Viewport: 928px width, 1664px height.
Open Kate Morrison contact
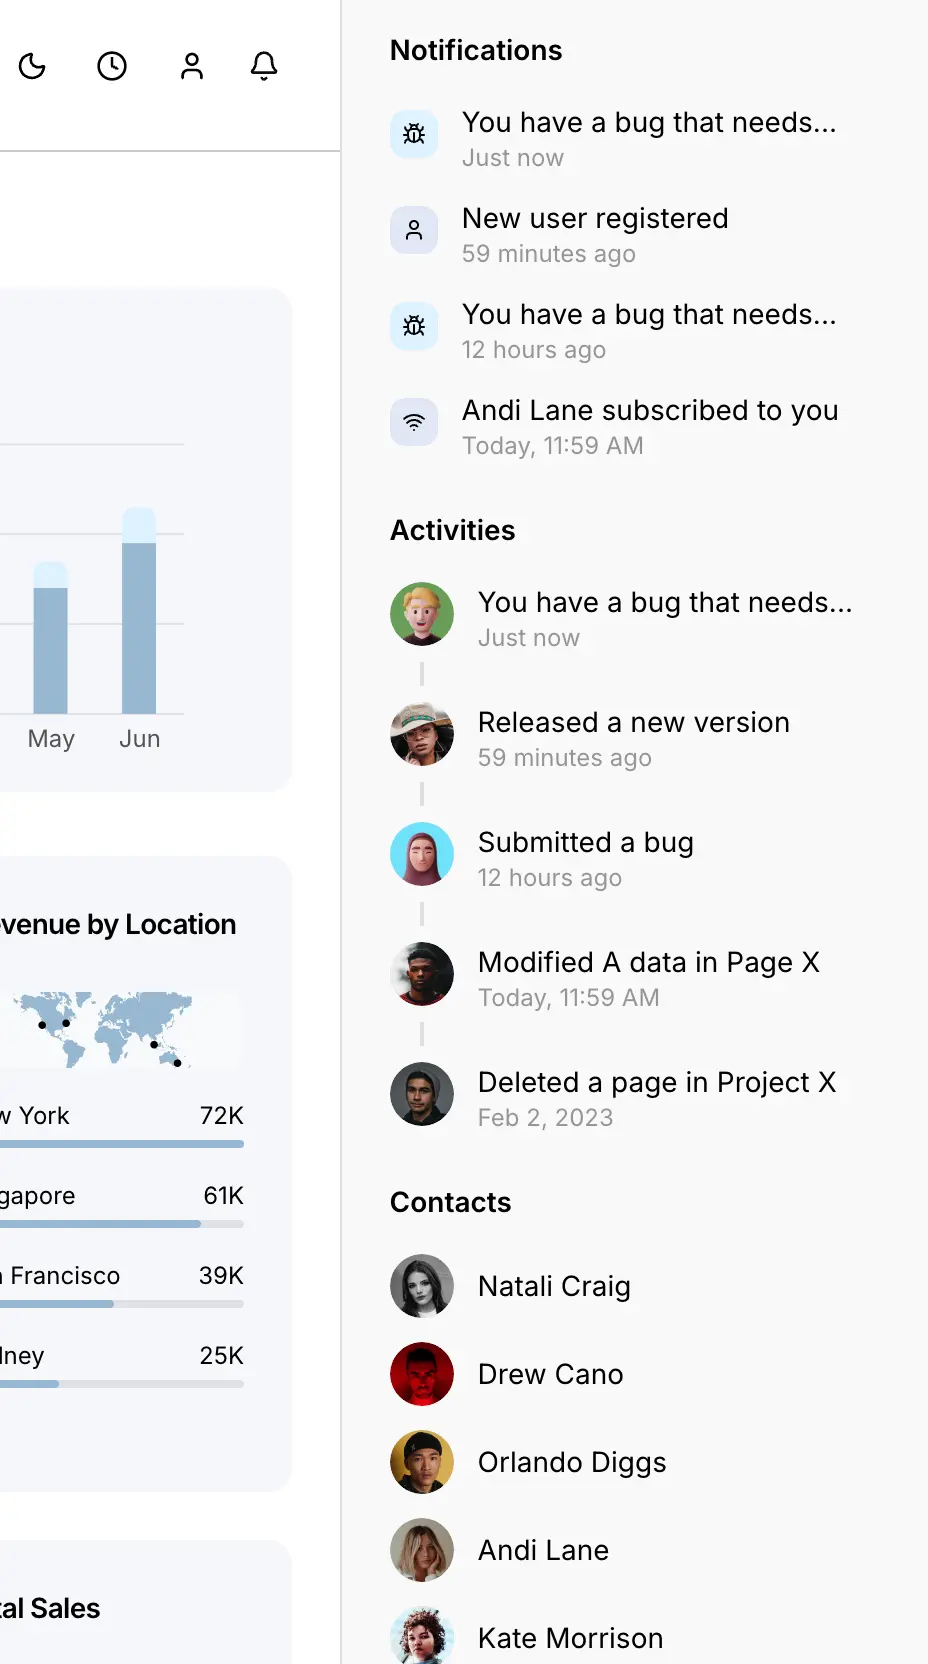coord(570,1638)
